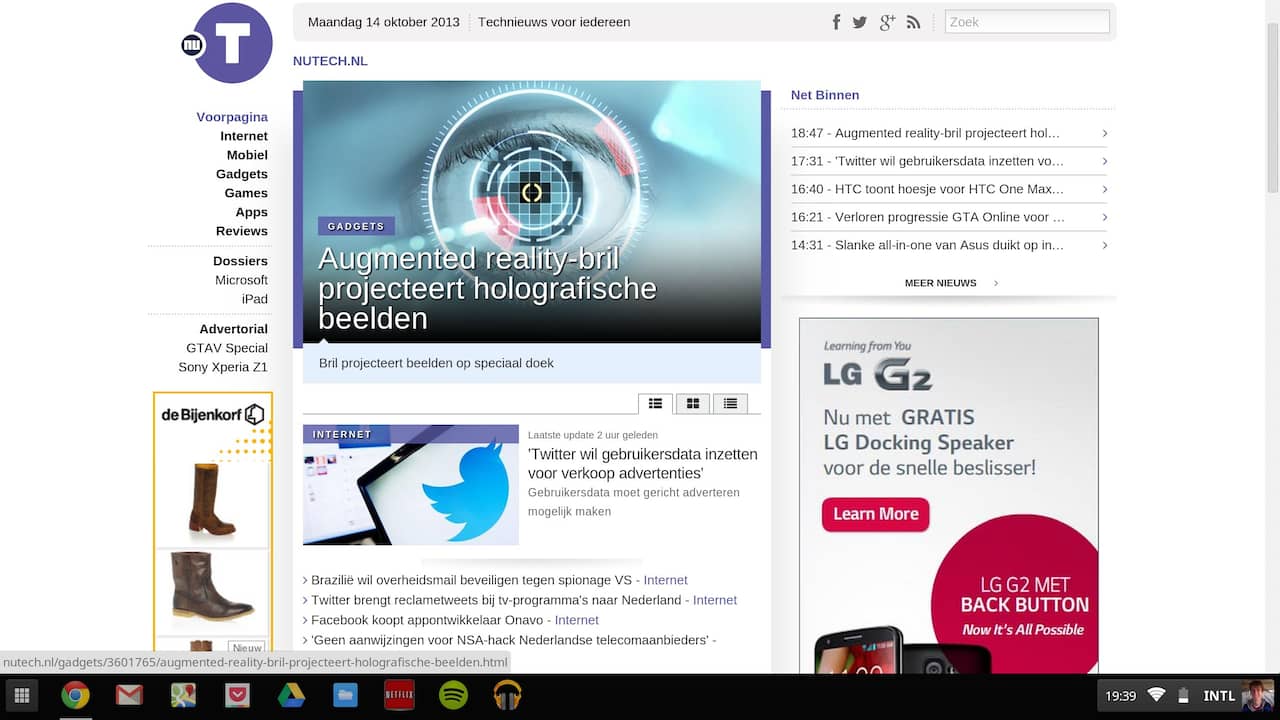
Task: Open Google Play Music headphones icon
Action: [507, 695]
